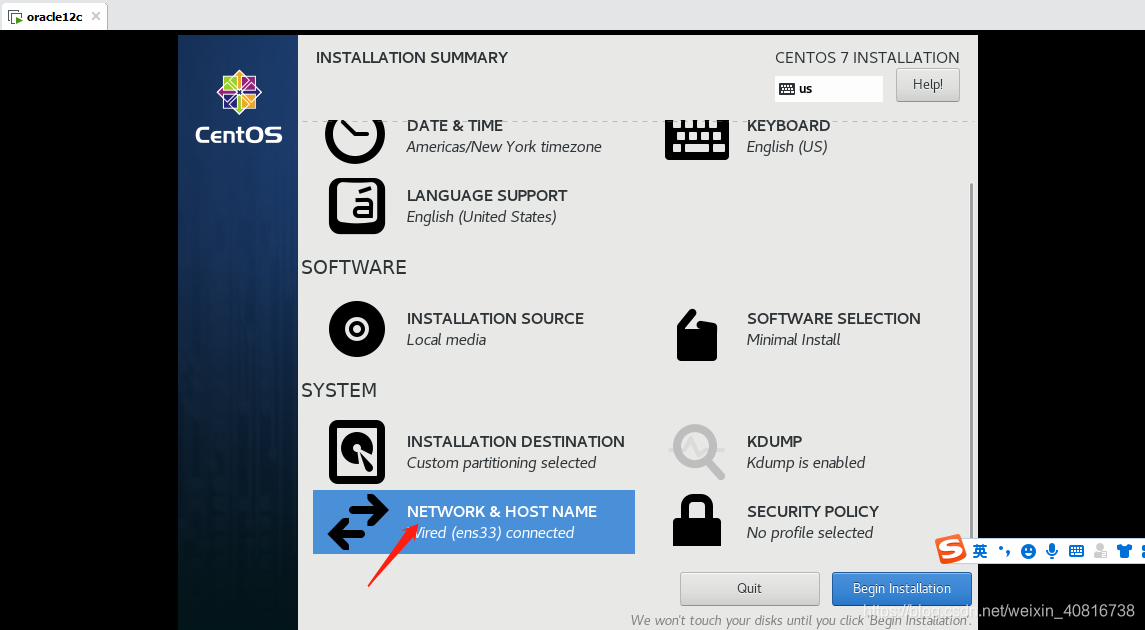1145x630 pixels.
Task: Click the Sogou input method S icon
Action: [x=951, y=550]
